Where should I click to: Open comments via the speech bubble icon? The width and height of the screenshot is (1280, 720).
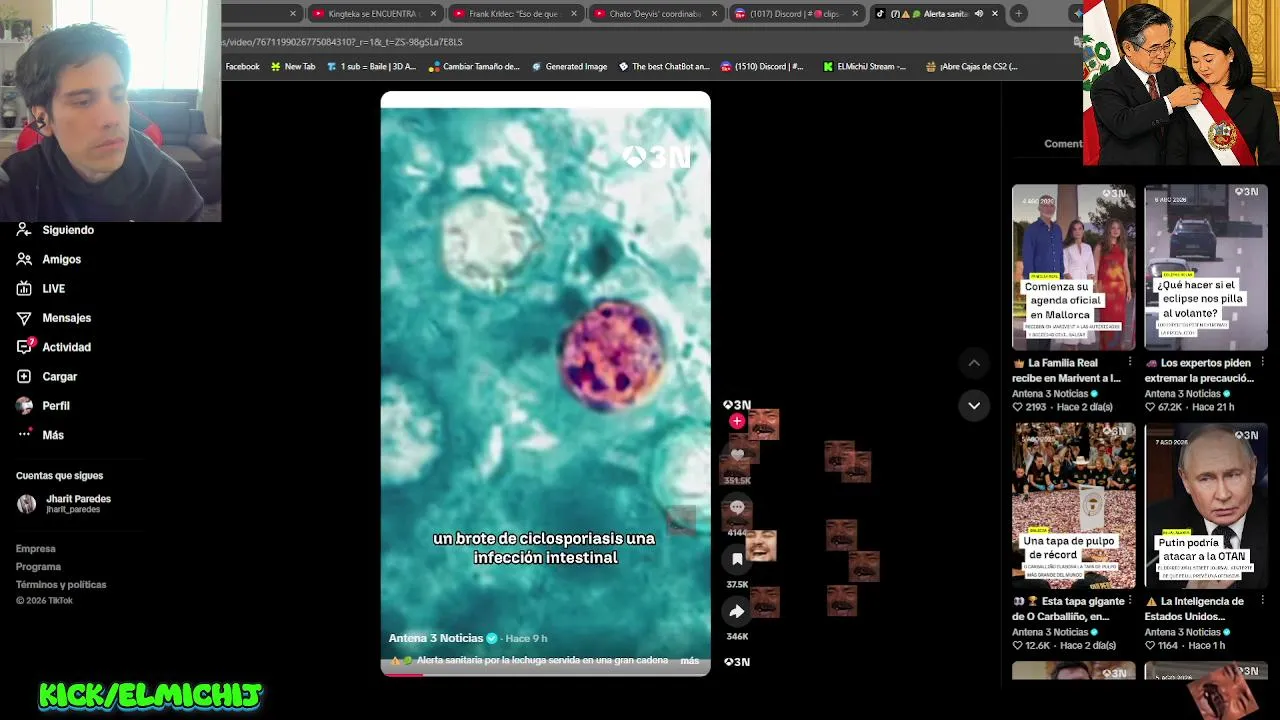click(737, 508)
